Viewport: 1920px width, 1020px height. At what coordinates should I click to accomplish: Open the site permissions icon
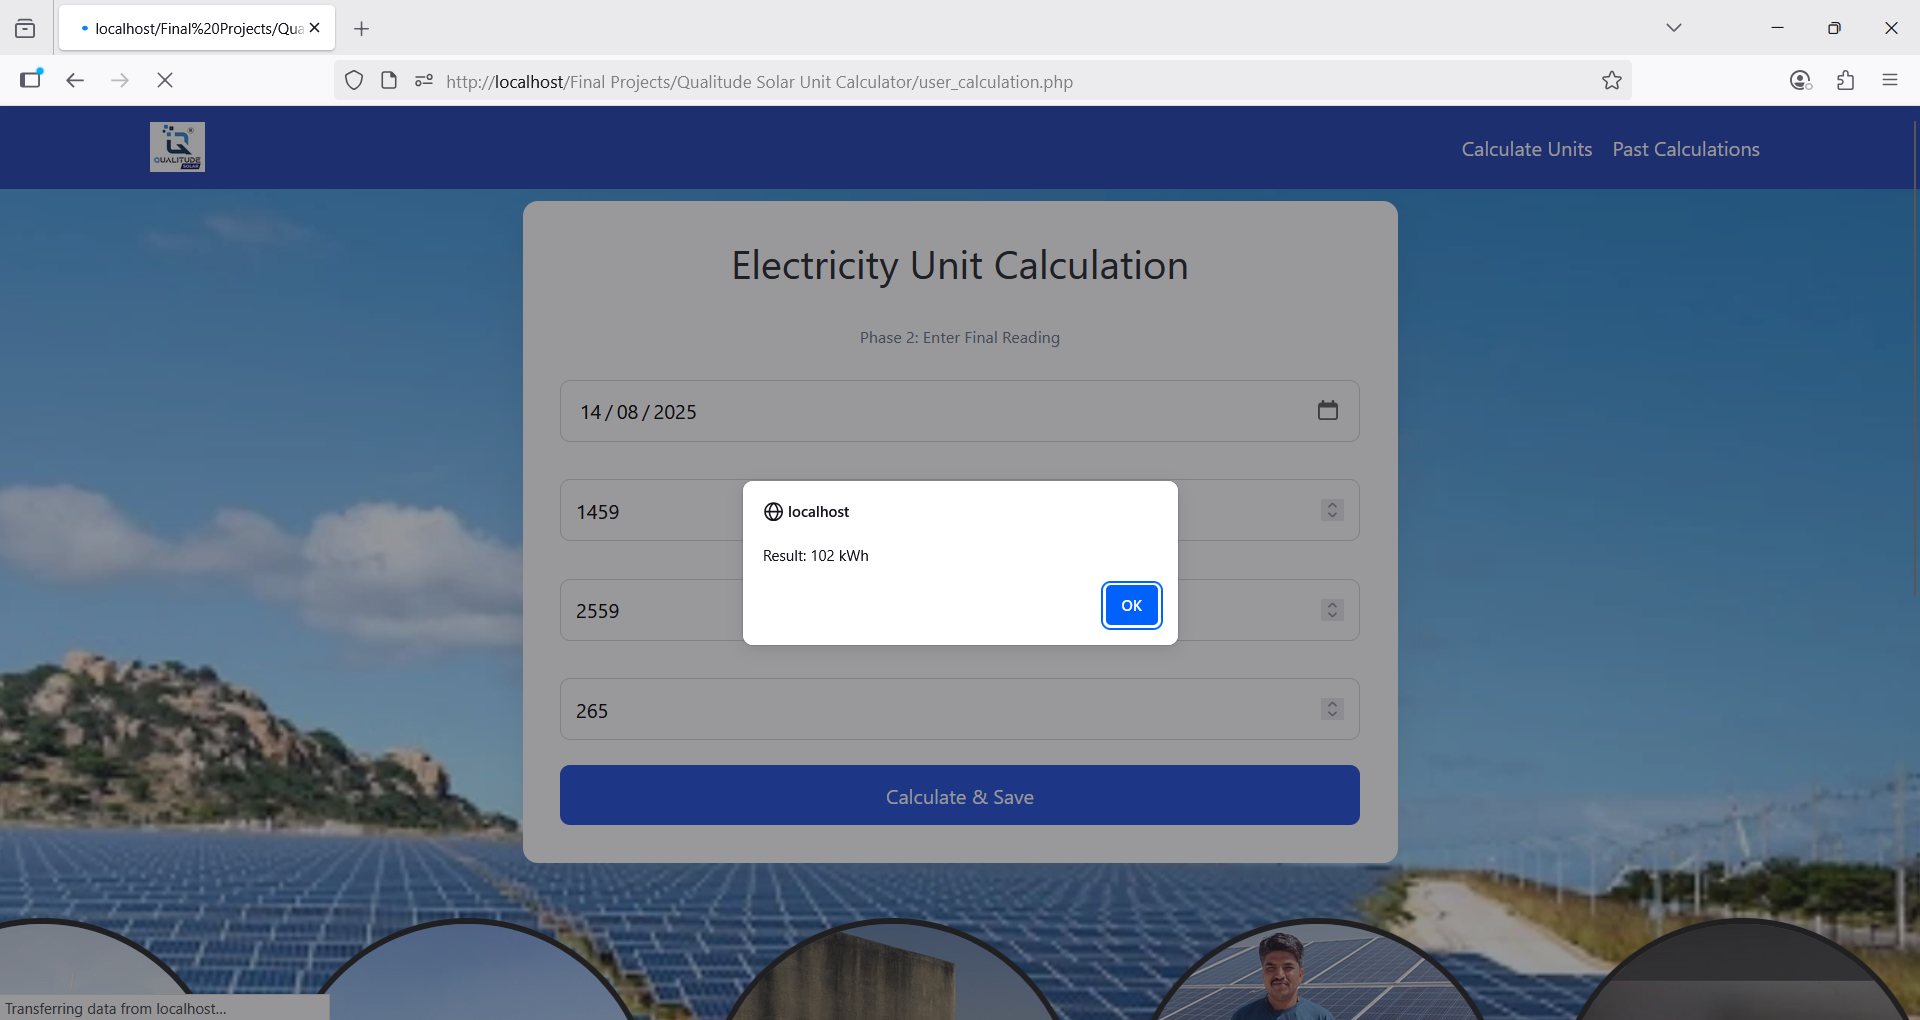[424, 81]
